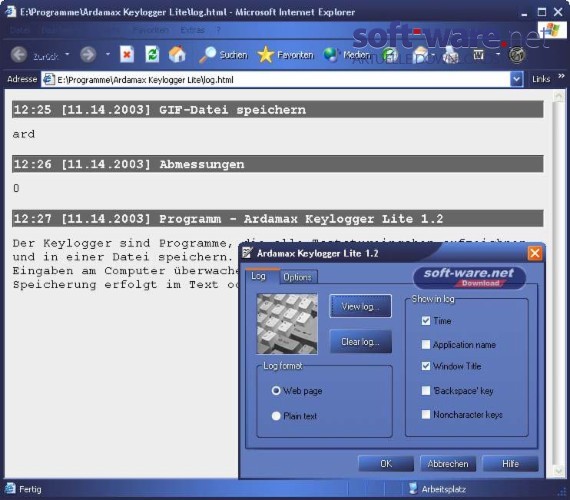Refresh the log page with green arrows icon

pos(152,55)
